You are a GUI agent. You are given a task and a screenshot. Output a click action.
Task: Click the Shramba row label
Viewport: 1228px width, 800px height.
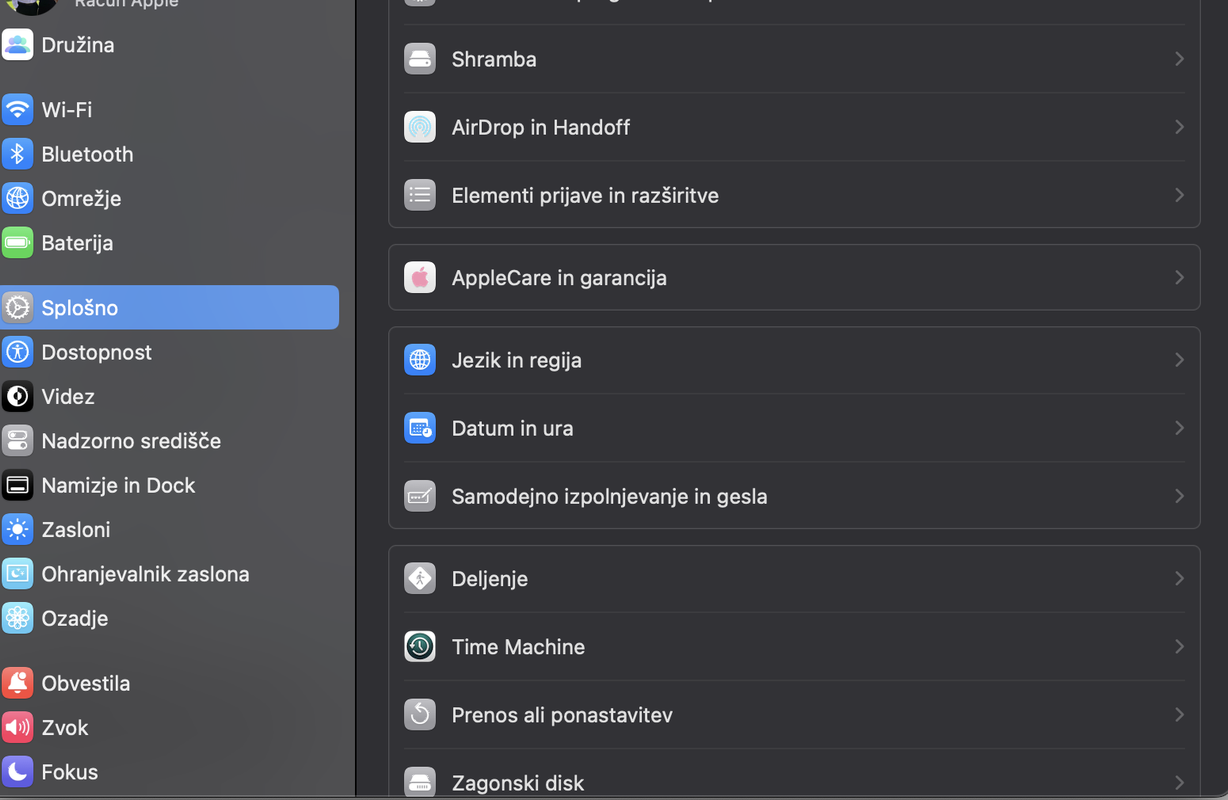tap(494, 59)
